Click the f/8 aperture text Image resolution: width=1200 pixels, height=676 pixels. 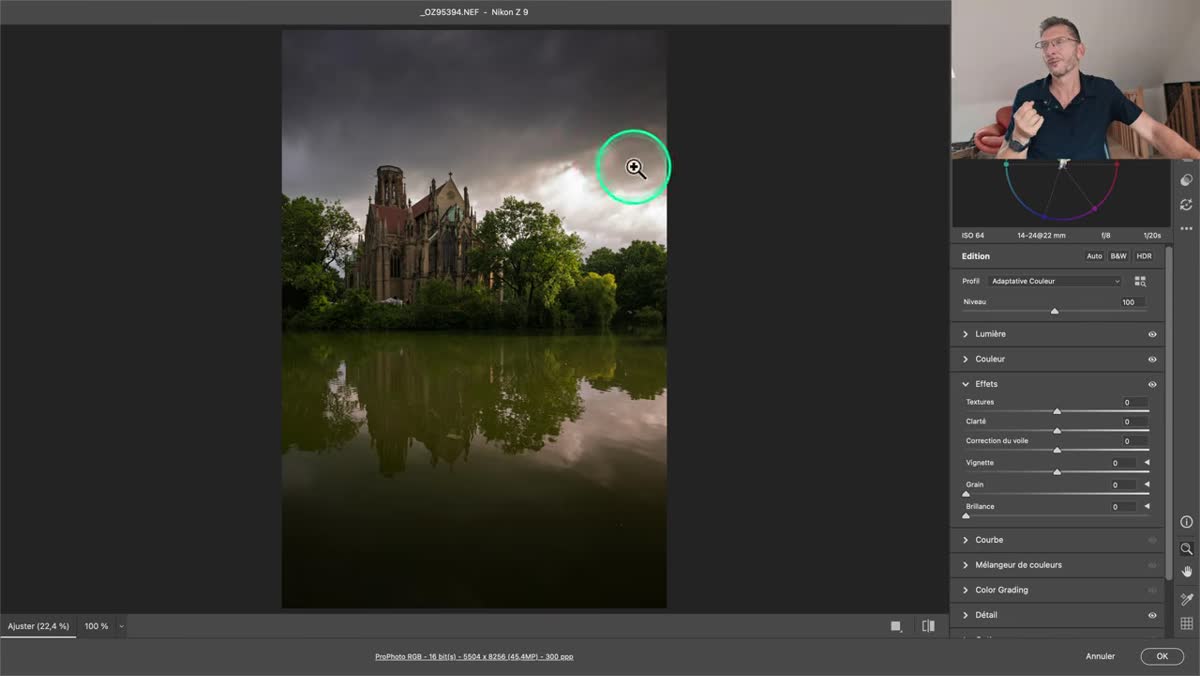click(1106, 236)
